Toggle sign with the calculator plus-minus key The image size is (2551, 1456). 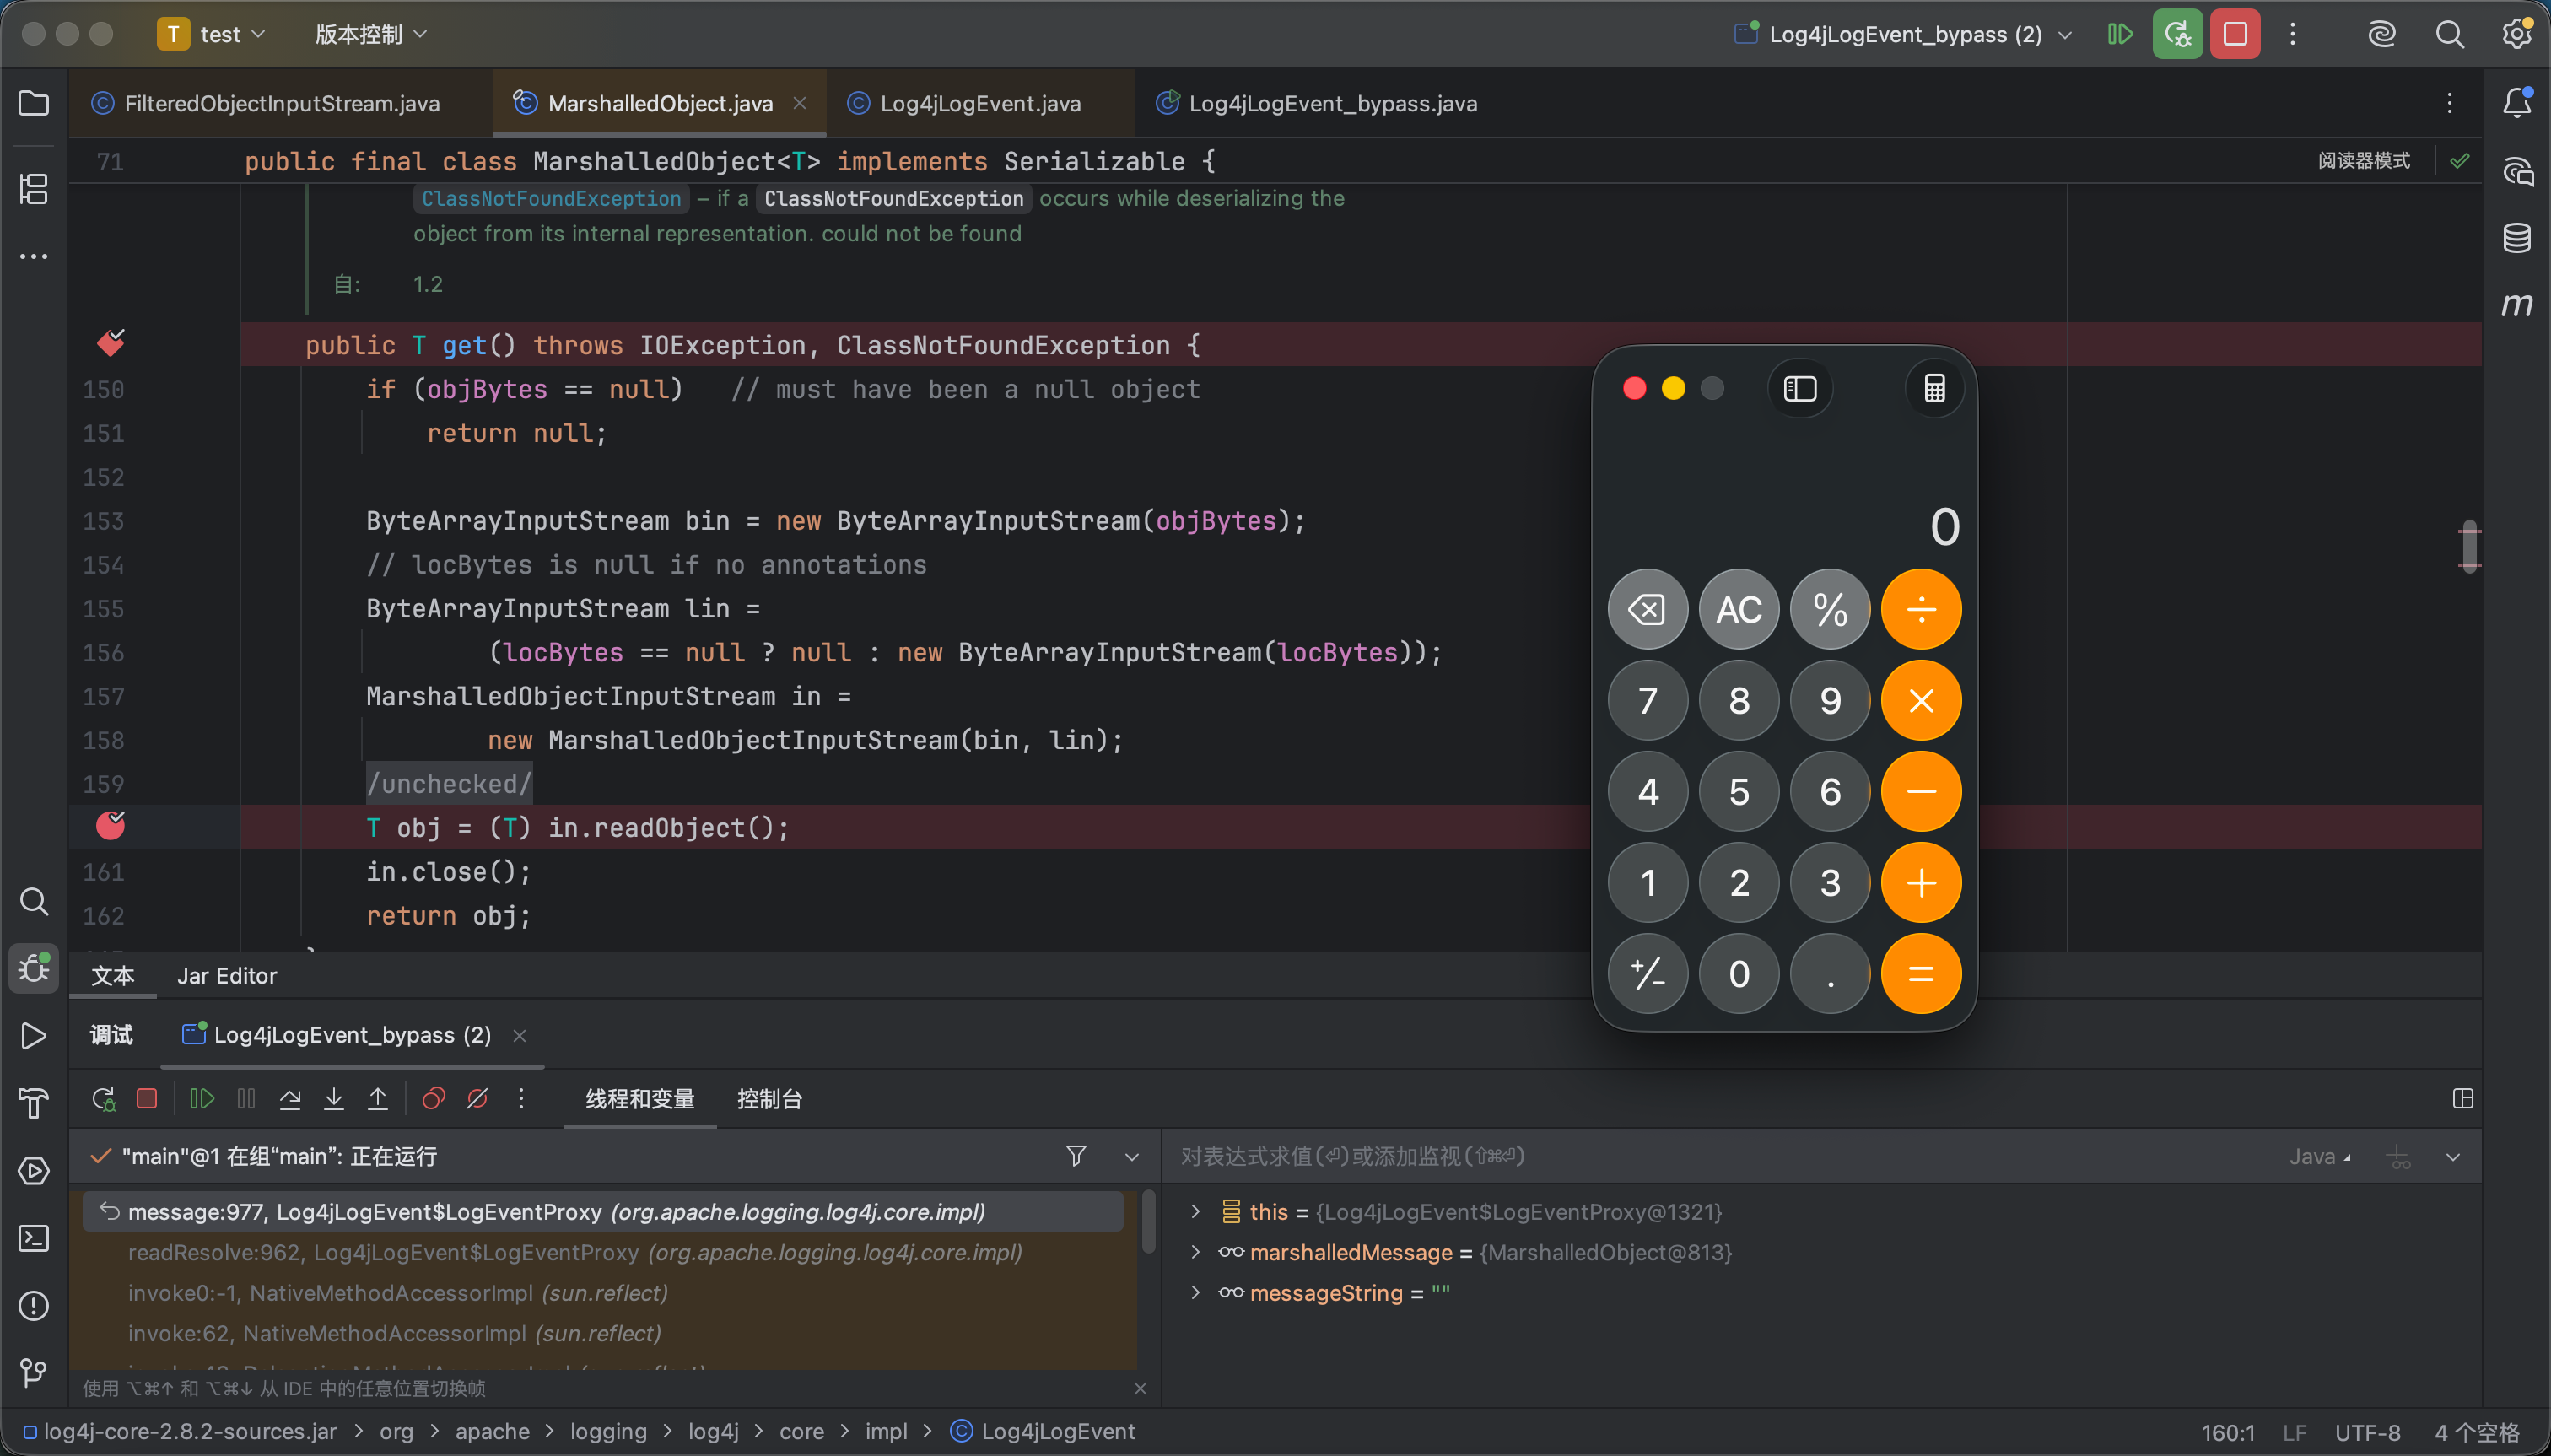[1648, 974]
